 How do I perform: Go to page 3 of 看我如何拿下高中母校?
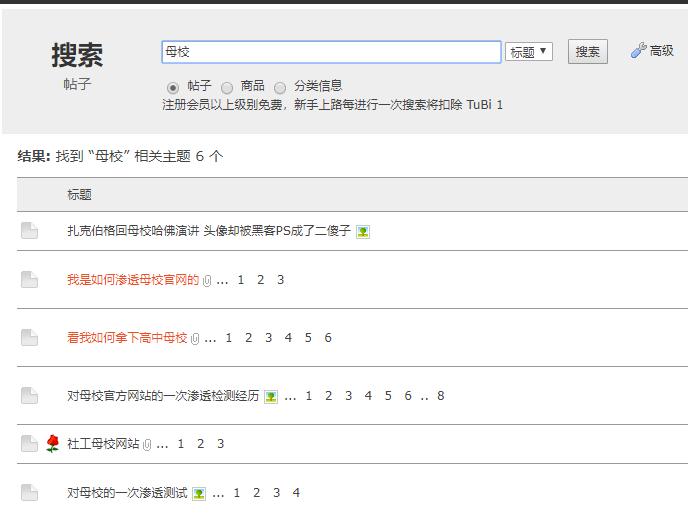coord(269,338)
